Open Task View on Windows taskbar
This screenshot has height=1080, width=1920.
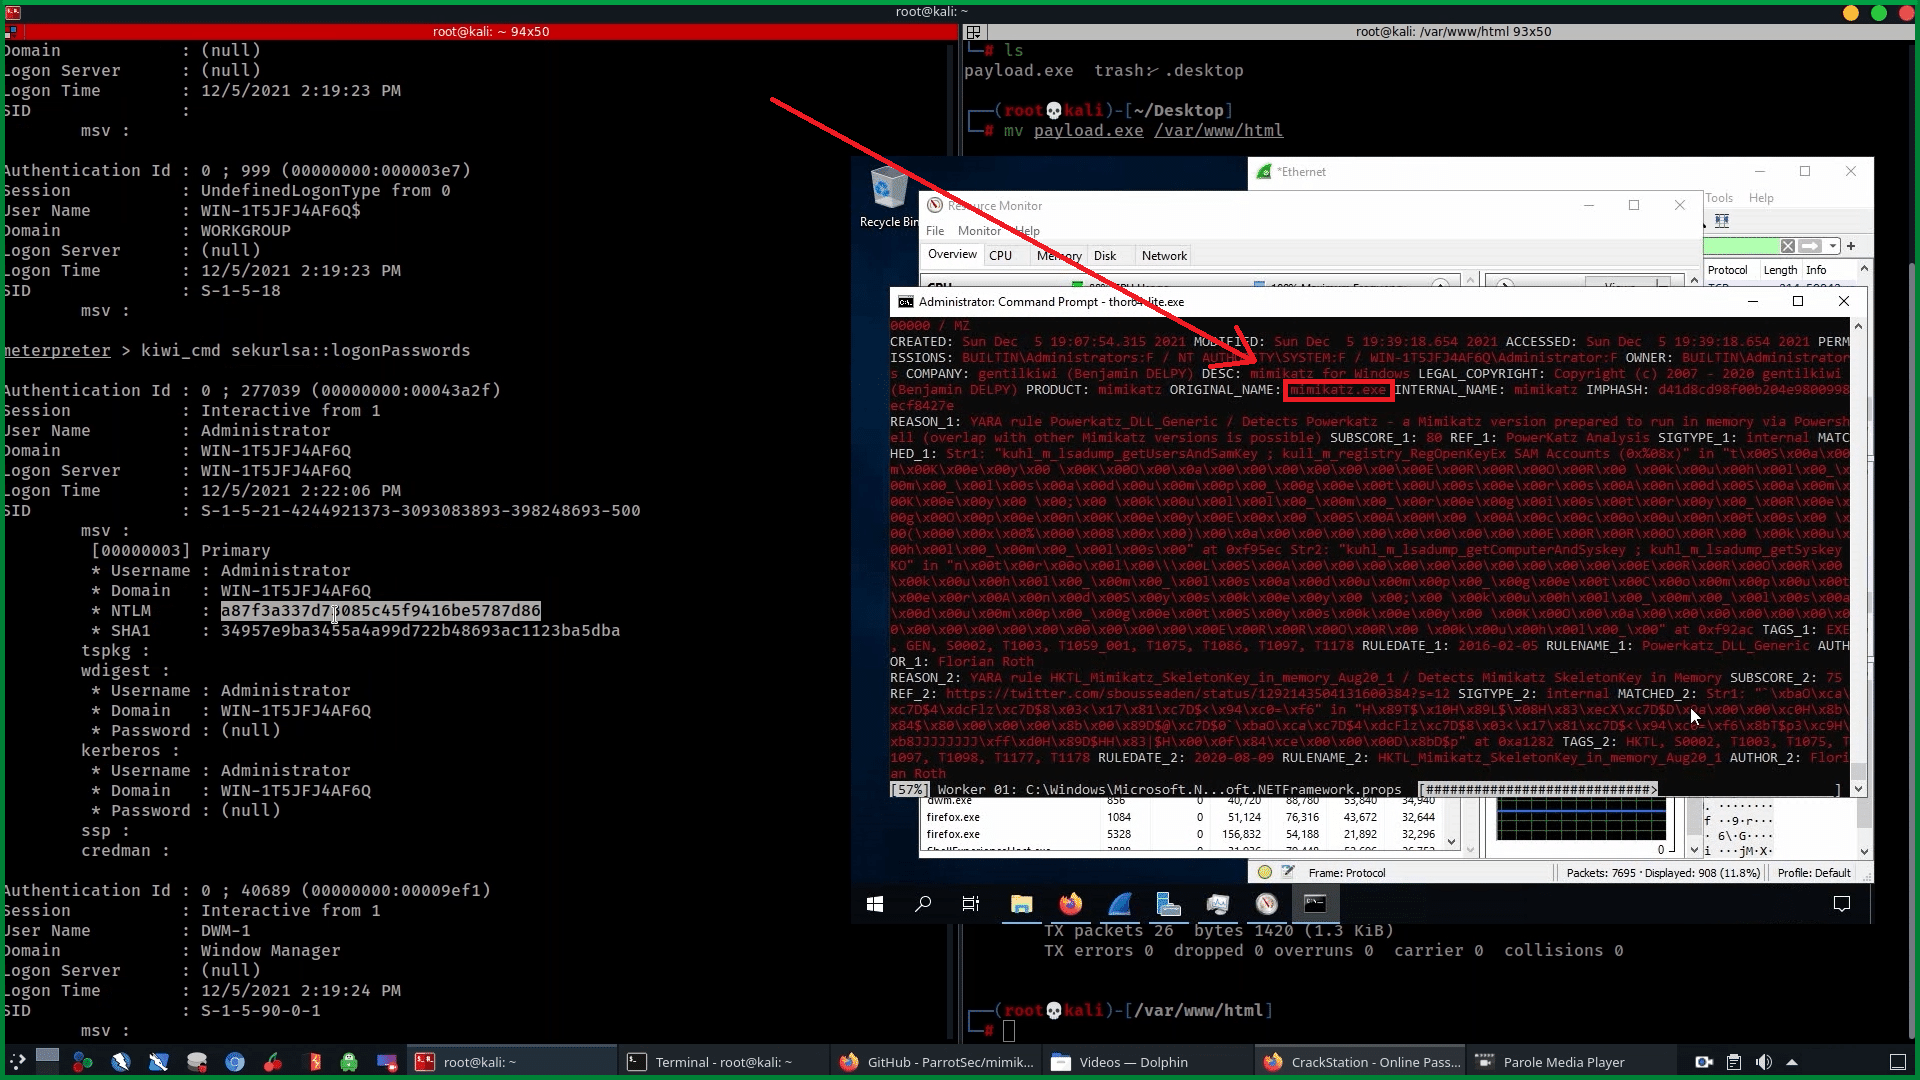click(971, 904)
